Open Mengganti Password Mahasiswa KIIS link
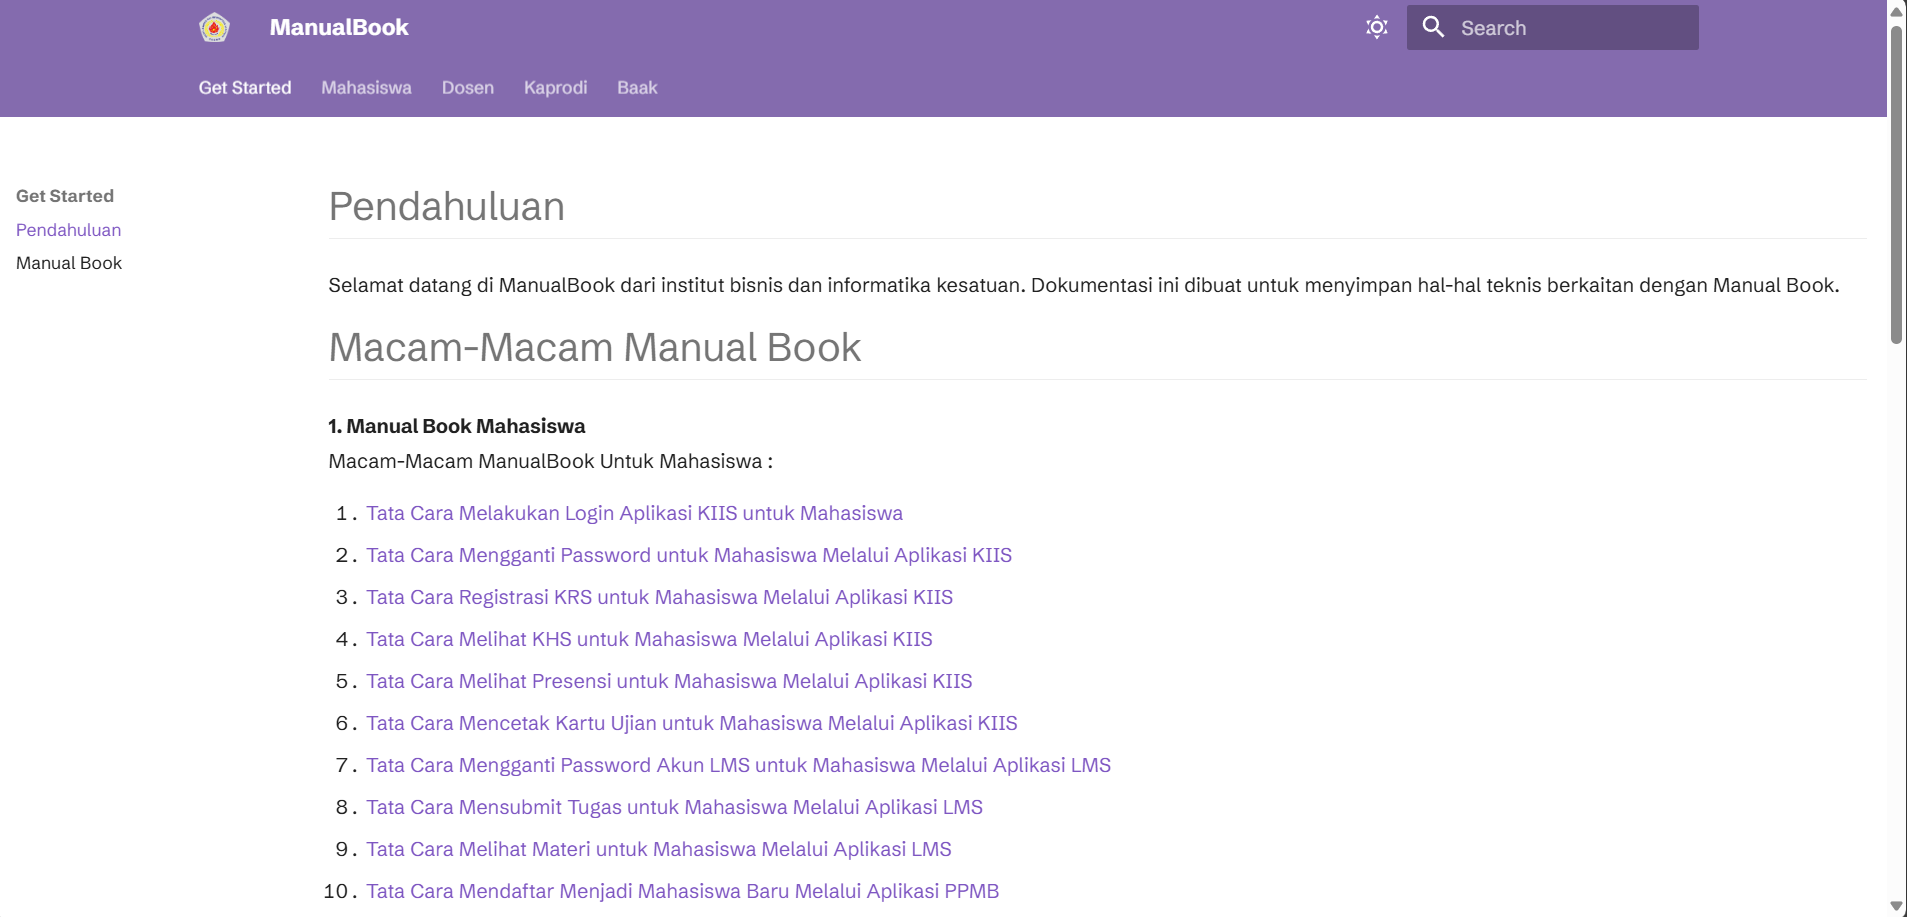The image size is (1907, 917). 688,555
